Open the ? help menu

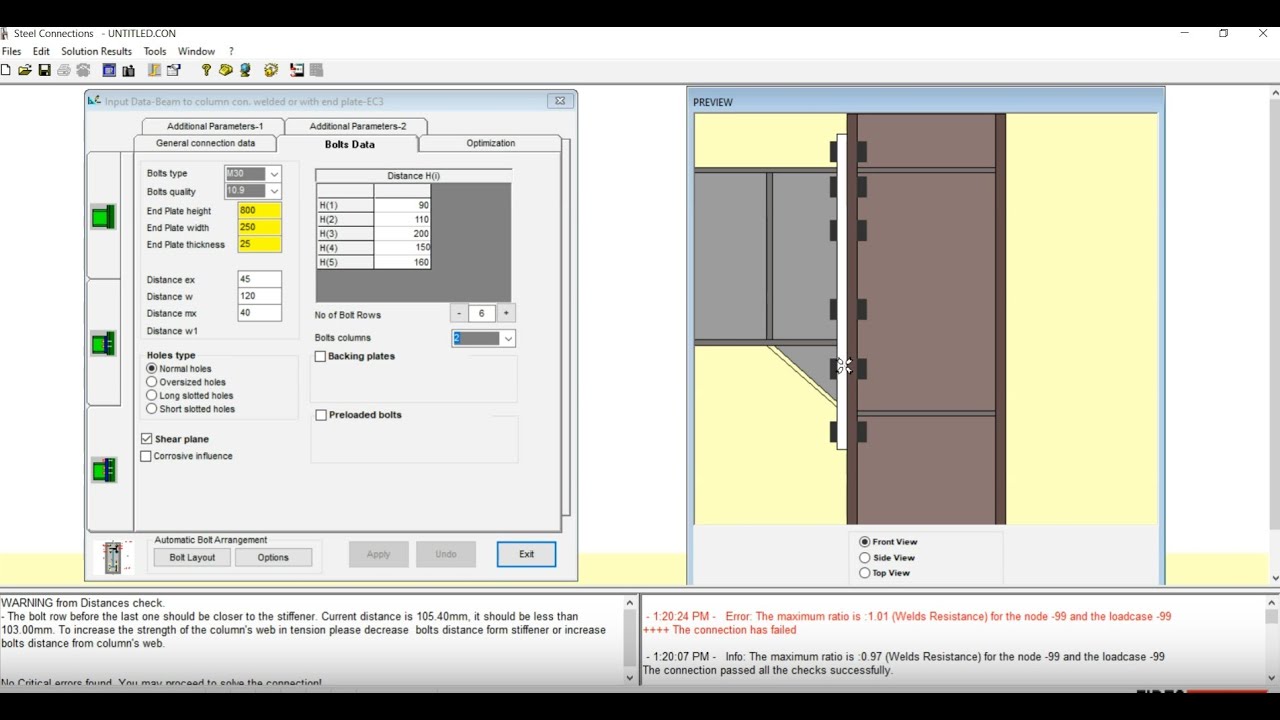point(231,51)
